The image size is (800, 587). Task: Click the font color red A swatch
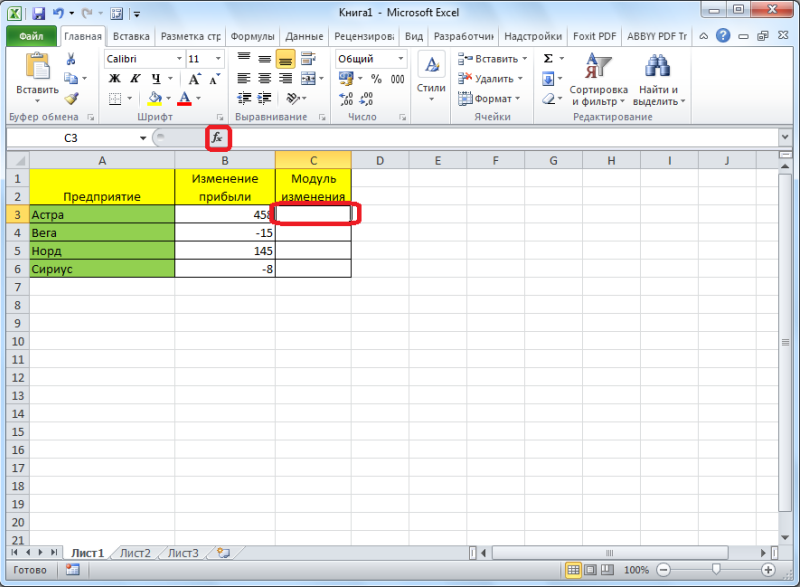185,98
